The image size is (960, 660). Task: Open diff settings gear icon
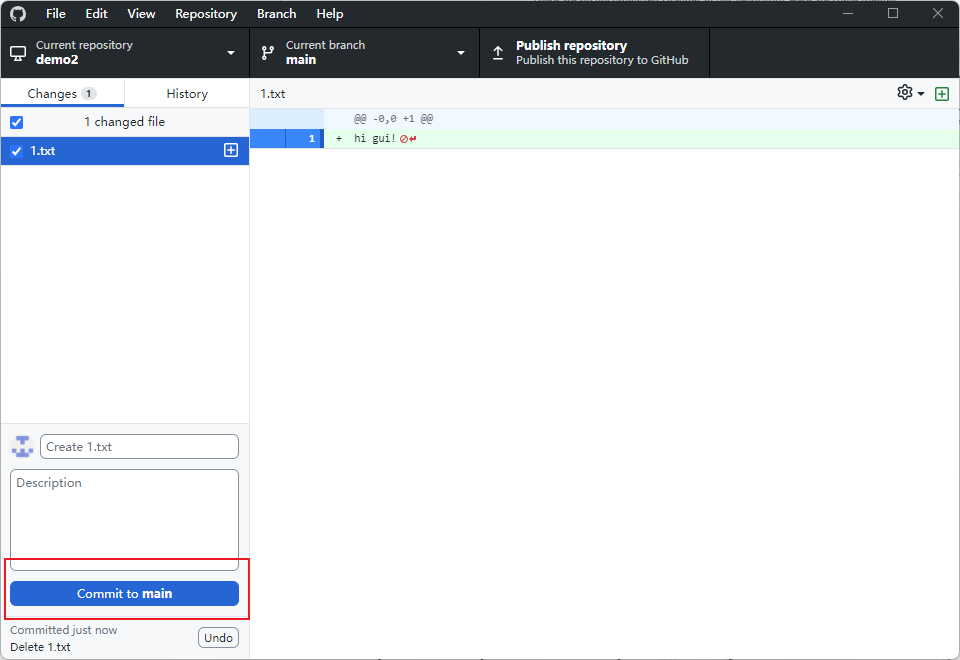[x=904, y=92]
